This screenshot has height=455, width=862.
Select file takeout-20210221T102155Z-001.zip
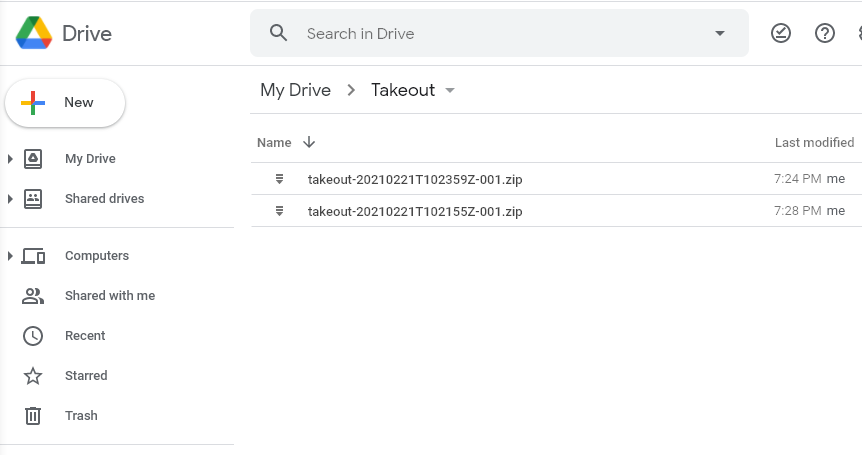tap(414, 211)
